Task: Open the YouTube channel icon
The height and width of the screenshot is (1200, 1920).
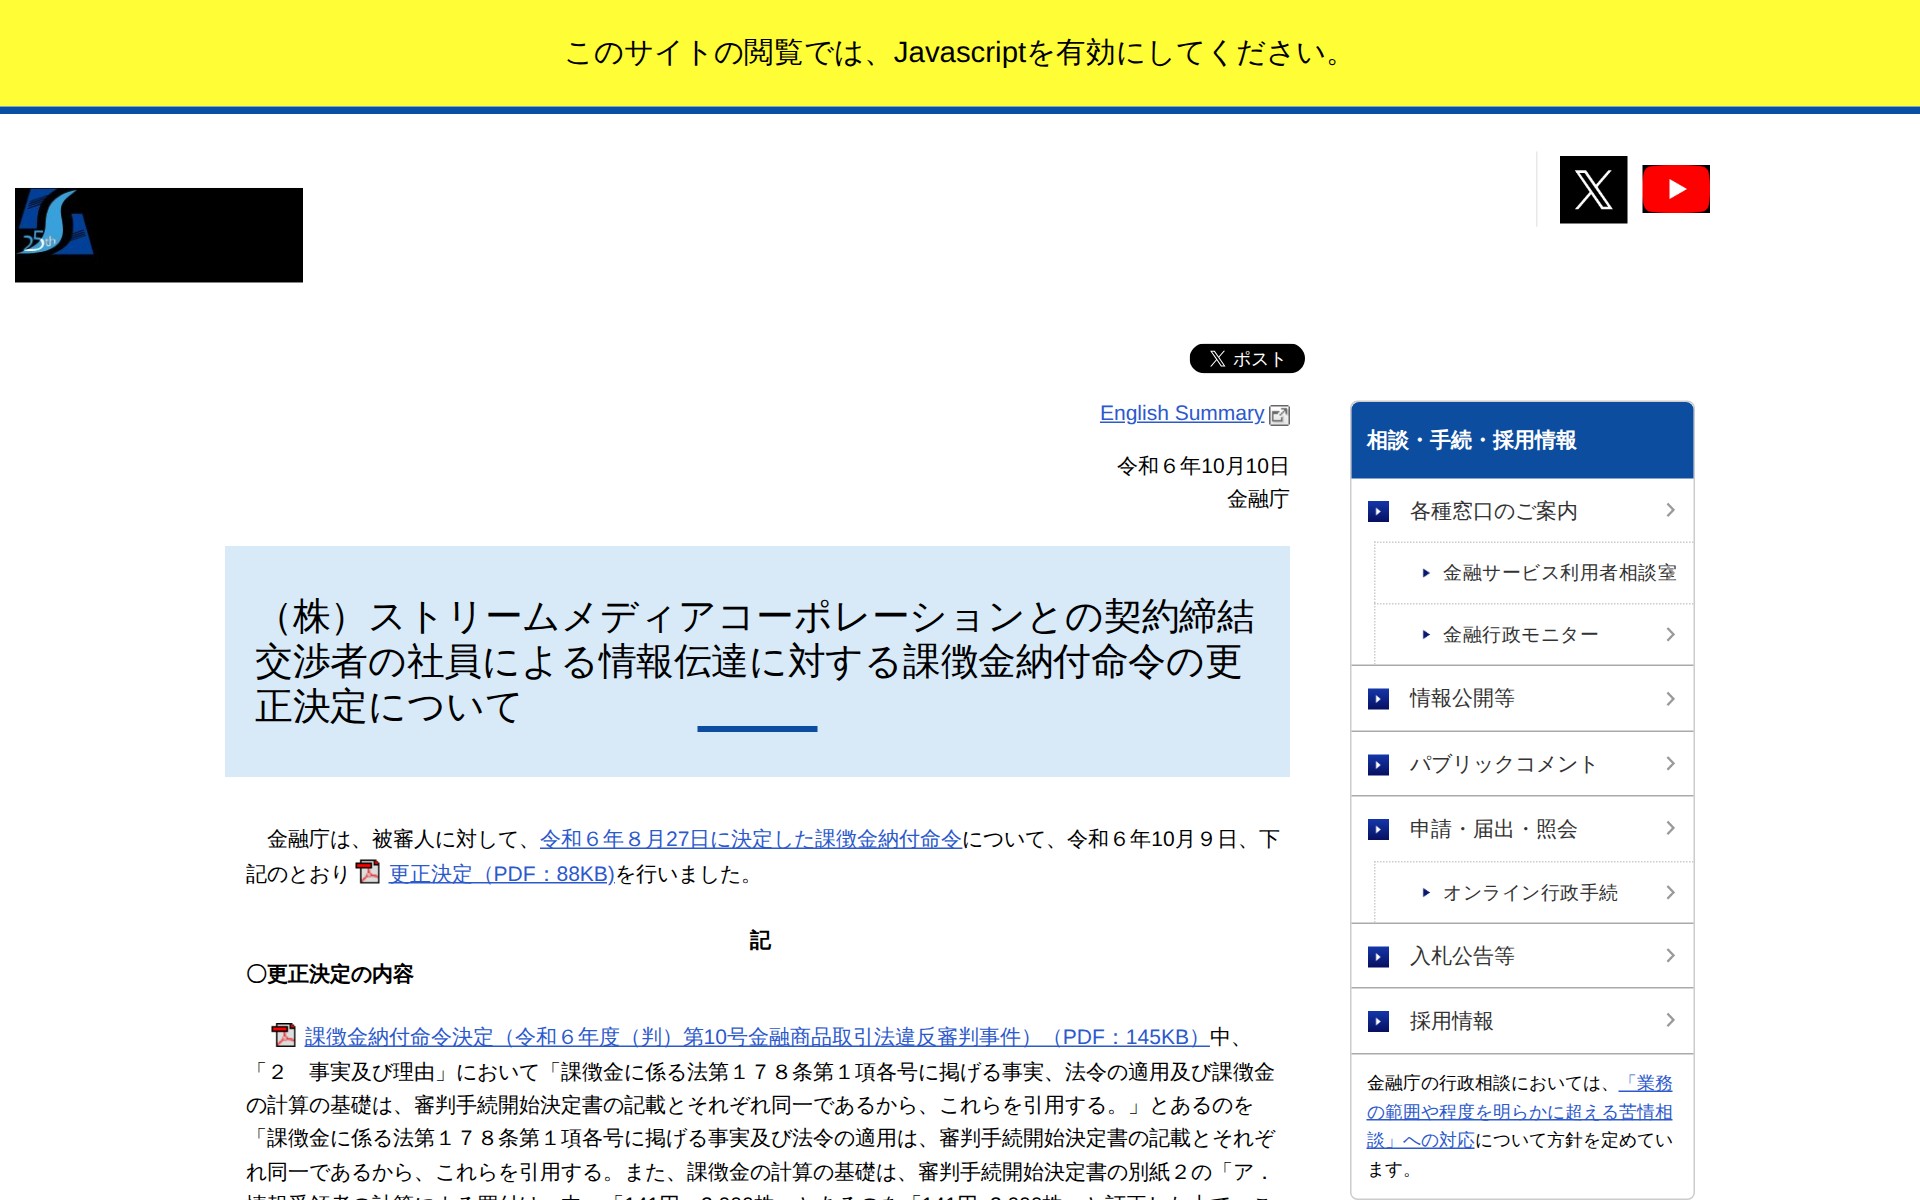Action: pos(1675,189)
